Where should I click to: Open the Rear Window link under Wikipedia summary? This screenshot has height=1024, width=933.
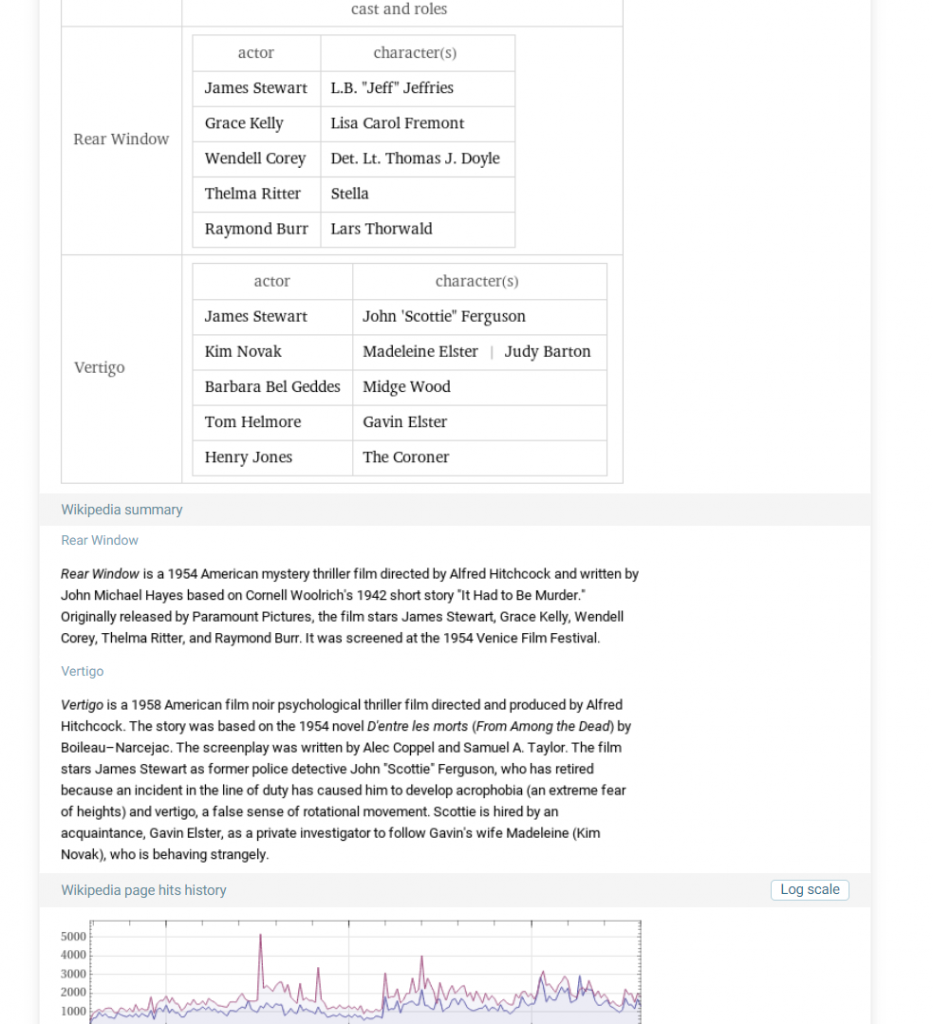click(x=100, y=540)
